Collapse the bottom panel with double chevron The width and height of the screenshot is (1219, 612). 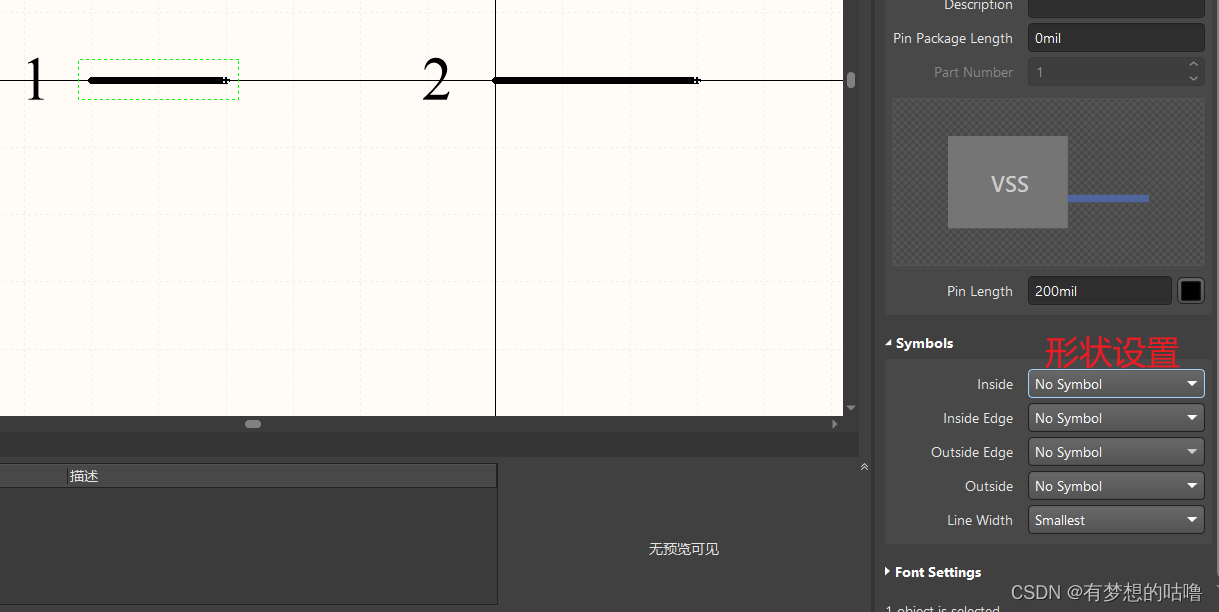point(865,467)
